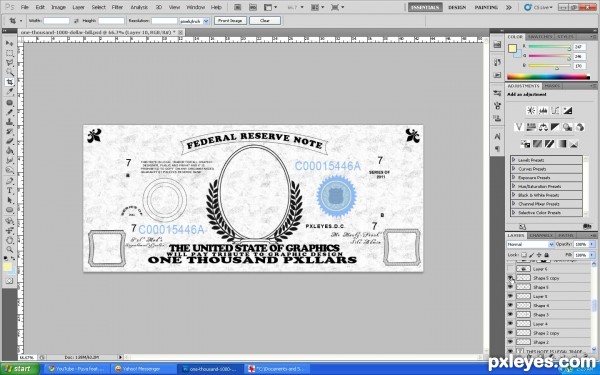Click the Channel Mixer adjustment icon
Image resolution: width=600 pixels, height=375 pixels.
(x=580, y=127)
